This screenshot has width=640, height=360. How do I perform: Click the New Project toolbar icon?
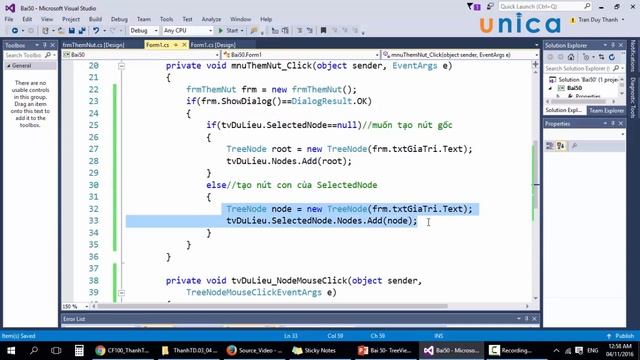point(45,31)
